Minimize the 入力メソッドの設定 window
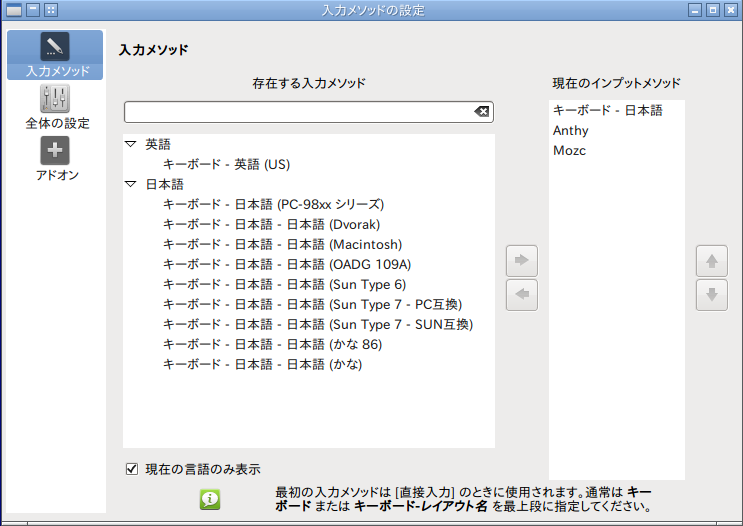The width and height of the screenshot is (743, 526). point(695,10)
